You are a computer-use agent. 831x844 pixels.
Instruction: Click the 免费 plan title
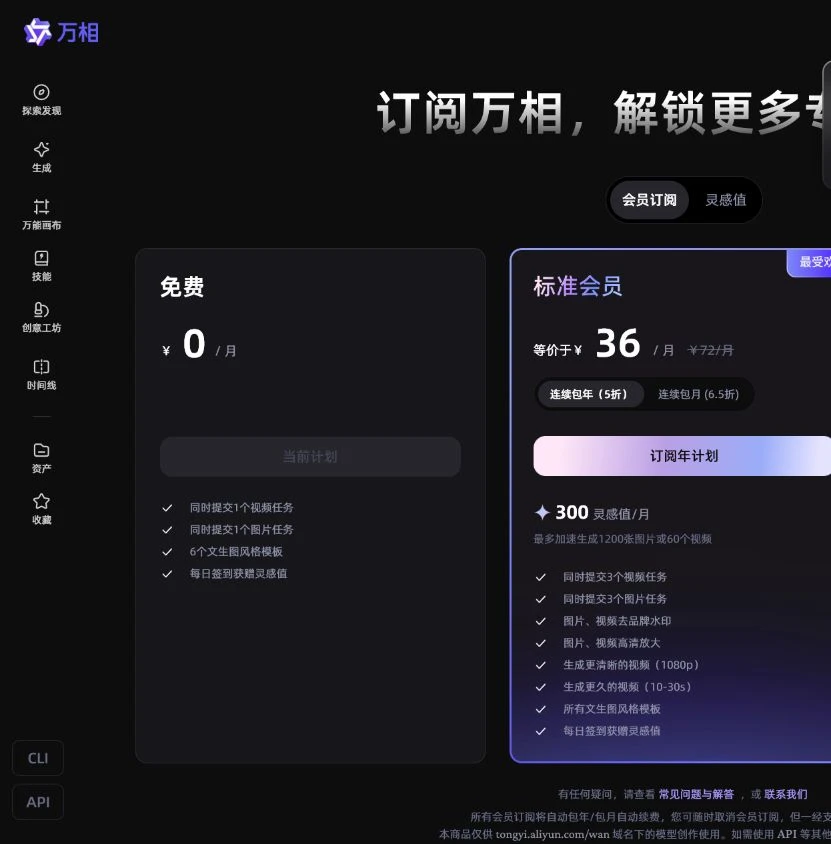[x=182, y=286]
